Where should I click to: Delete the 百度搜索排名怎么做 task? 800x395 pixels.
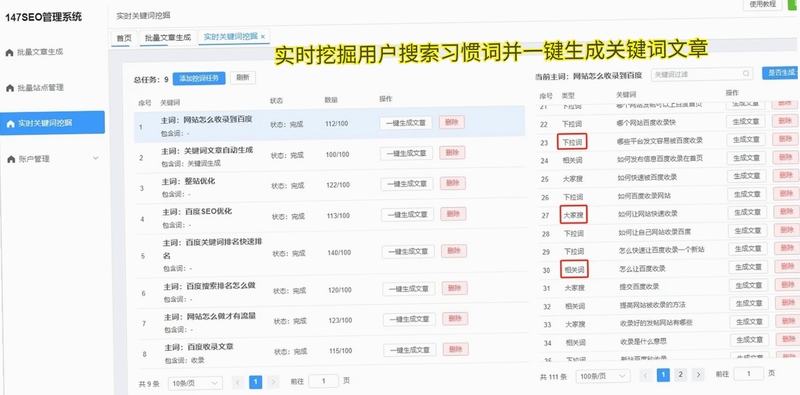[x=454, y=288]
